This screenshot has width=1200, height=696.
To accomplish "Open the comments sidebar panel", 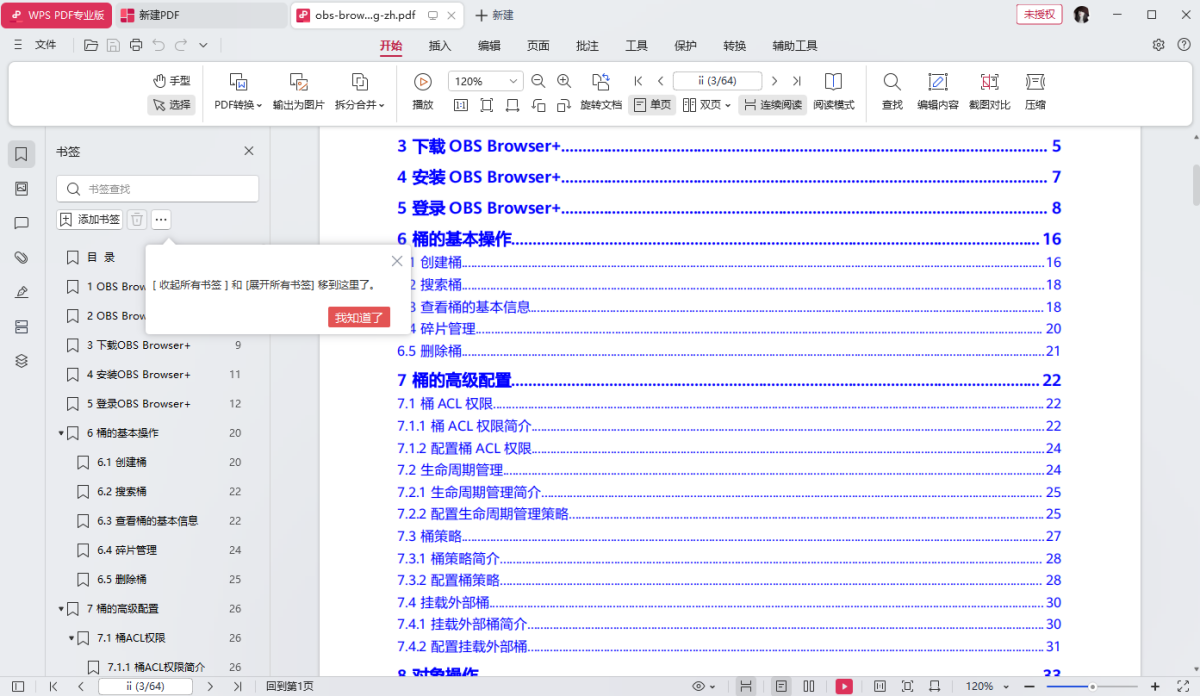I will pyautogui.click(x=22, y=223).
